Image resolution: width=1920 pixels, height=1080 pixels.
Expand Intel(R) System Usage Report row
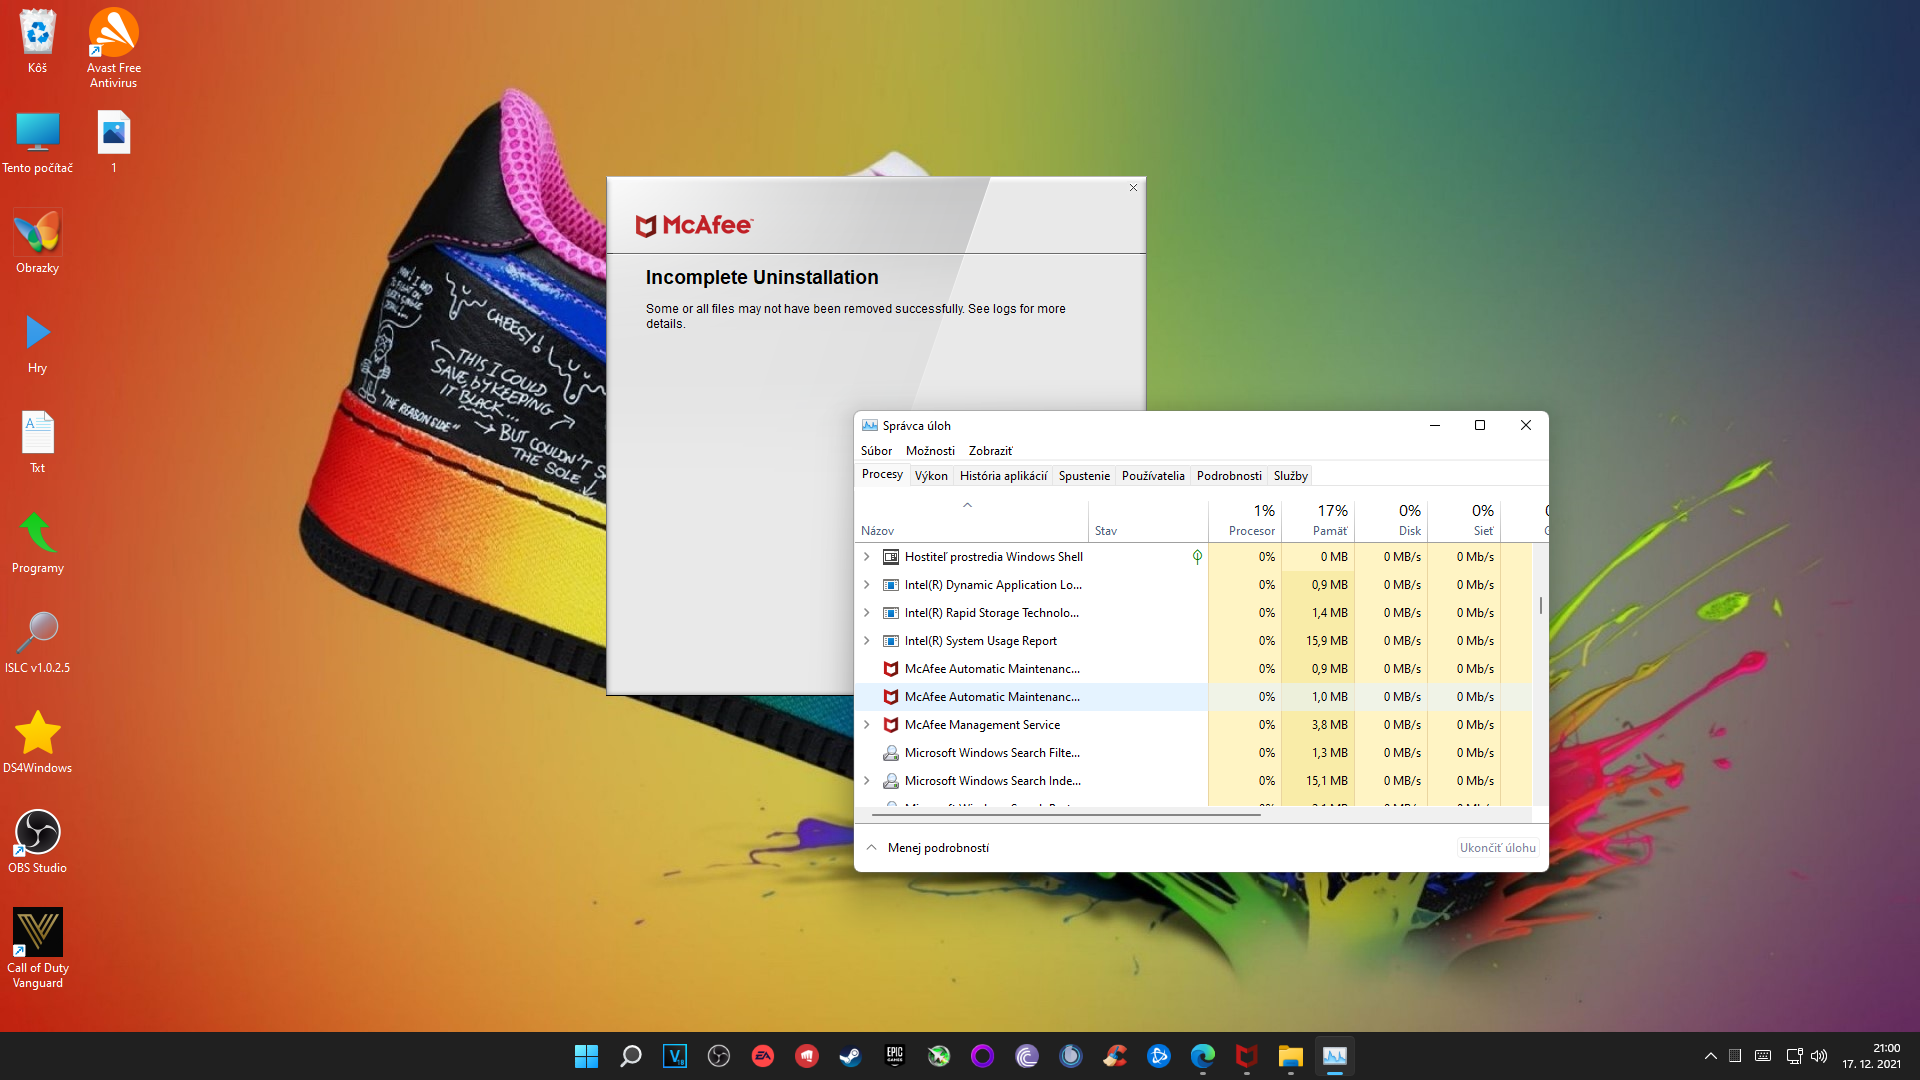(867, 641)
